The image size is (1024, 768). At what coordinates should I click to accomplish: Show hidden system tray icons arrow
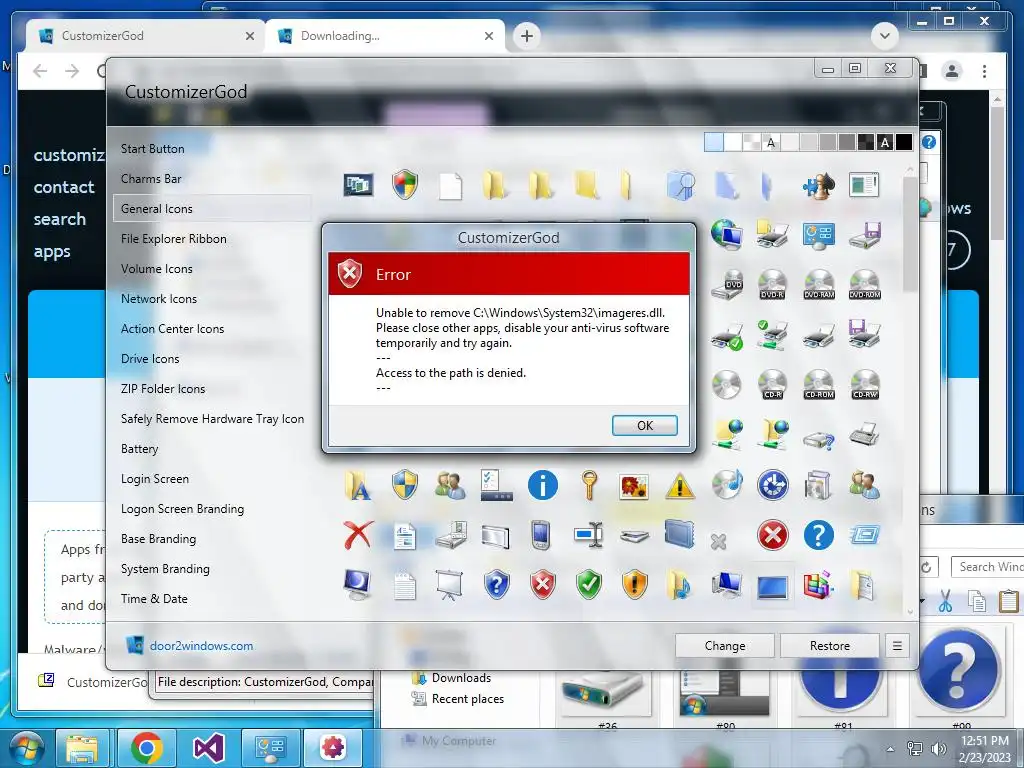tap(890, 749)
